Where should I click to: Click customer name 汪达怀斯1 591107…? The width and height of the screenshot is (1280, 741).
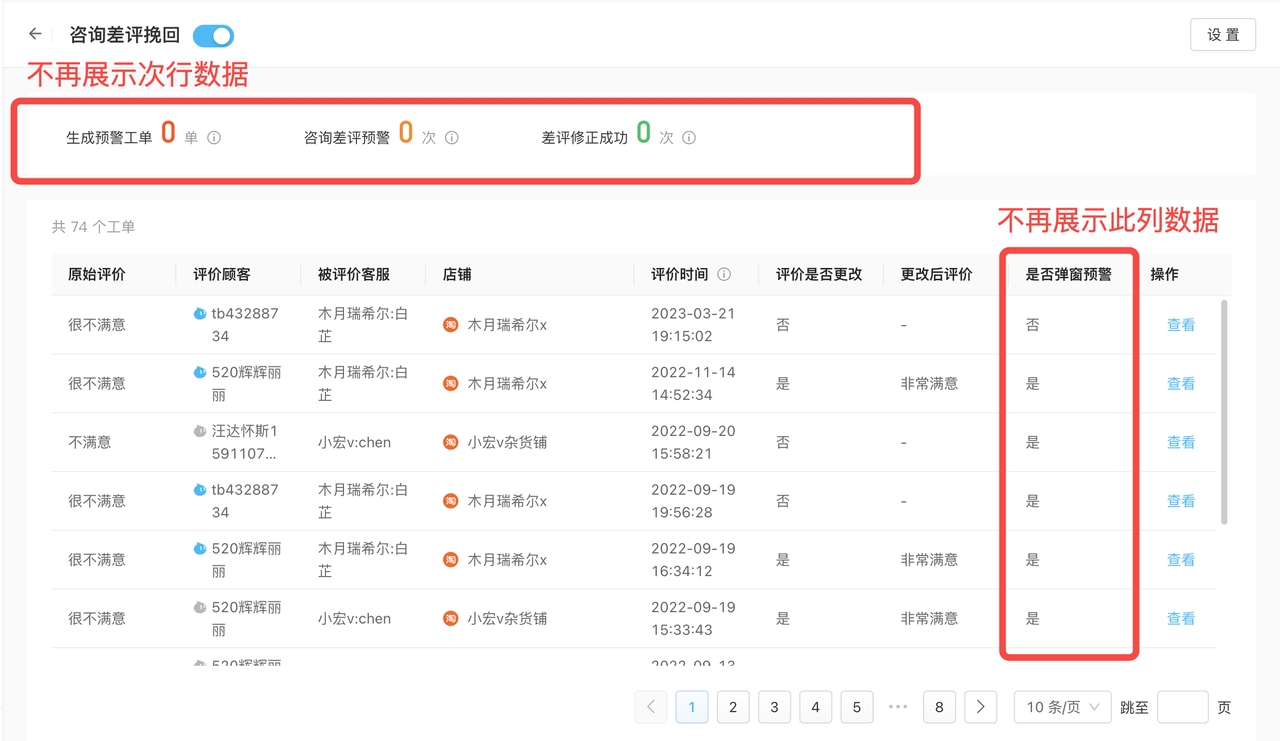(x=245, y=443)
